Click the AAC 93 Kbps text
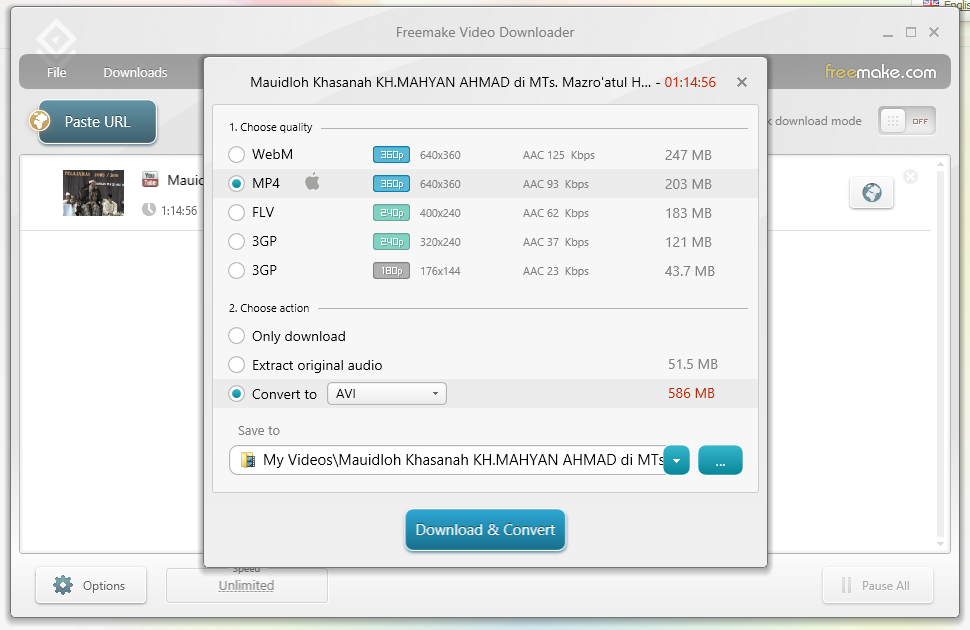Screen dimensions: 970x630 [556, 184]
